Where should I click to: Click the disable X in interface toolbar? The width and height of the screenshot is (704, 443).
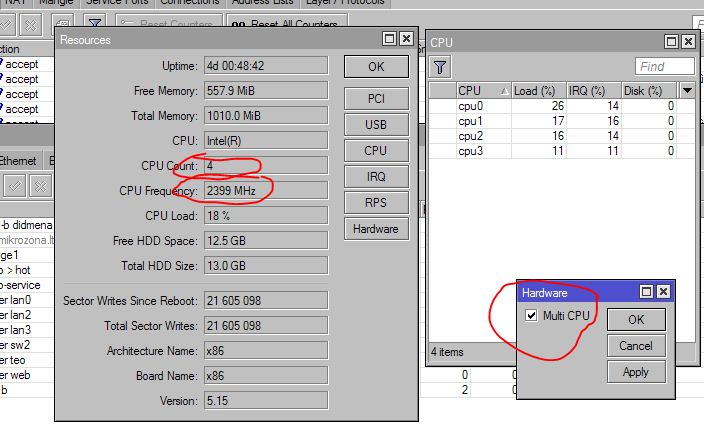point(41,186)
